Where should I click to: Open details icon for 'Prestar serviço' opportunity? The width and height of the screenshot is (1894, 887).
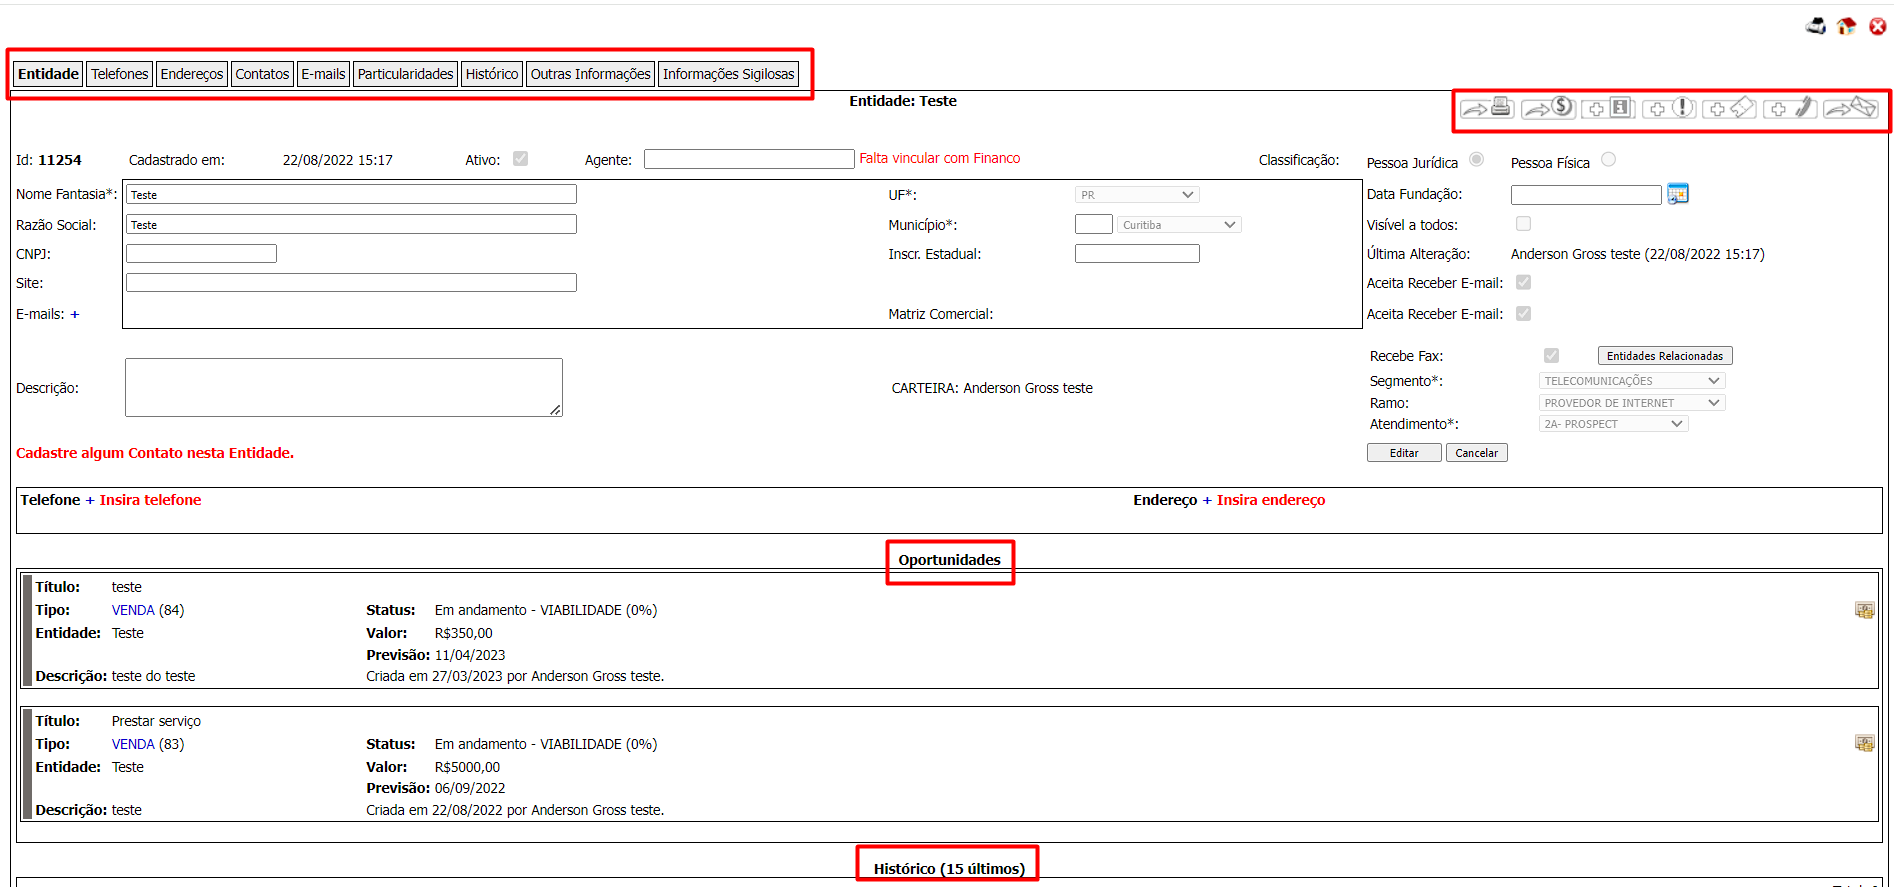pos(1864,743)
